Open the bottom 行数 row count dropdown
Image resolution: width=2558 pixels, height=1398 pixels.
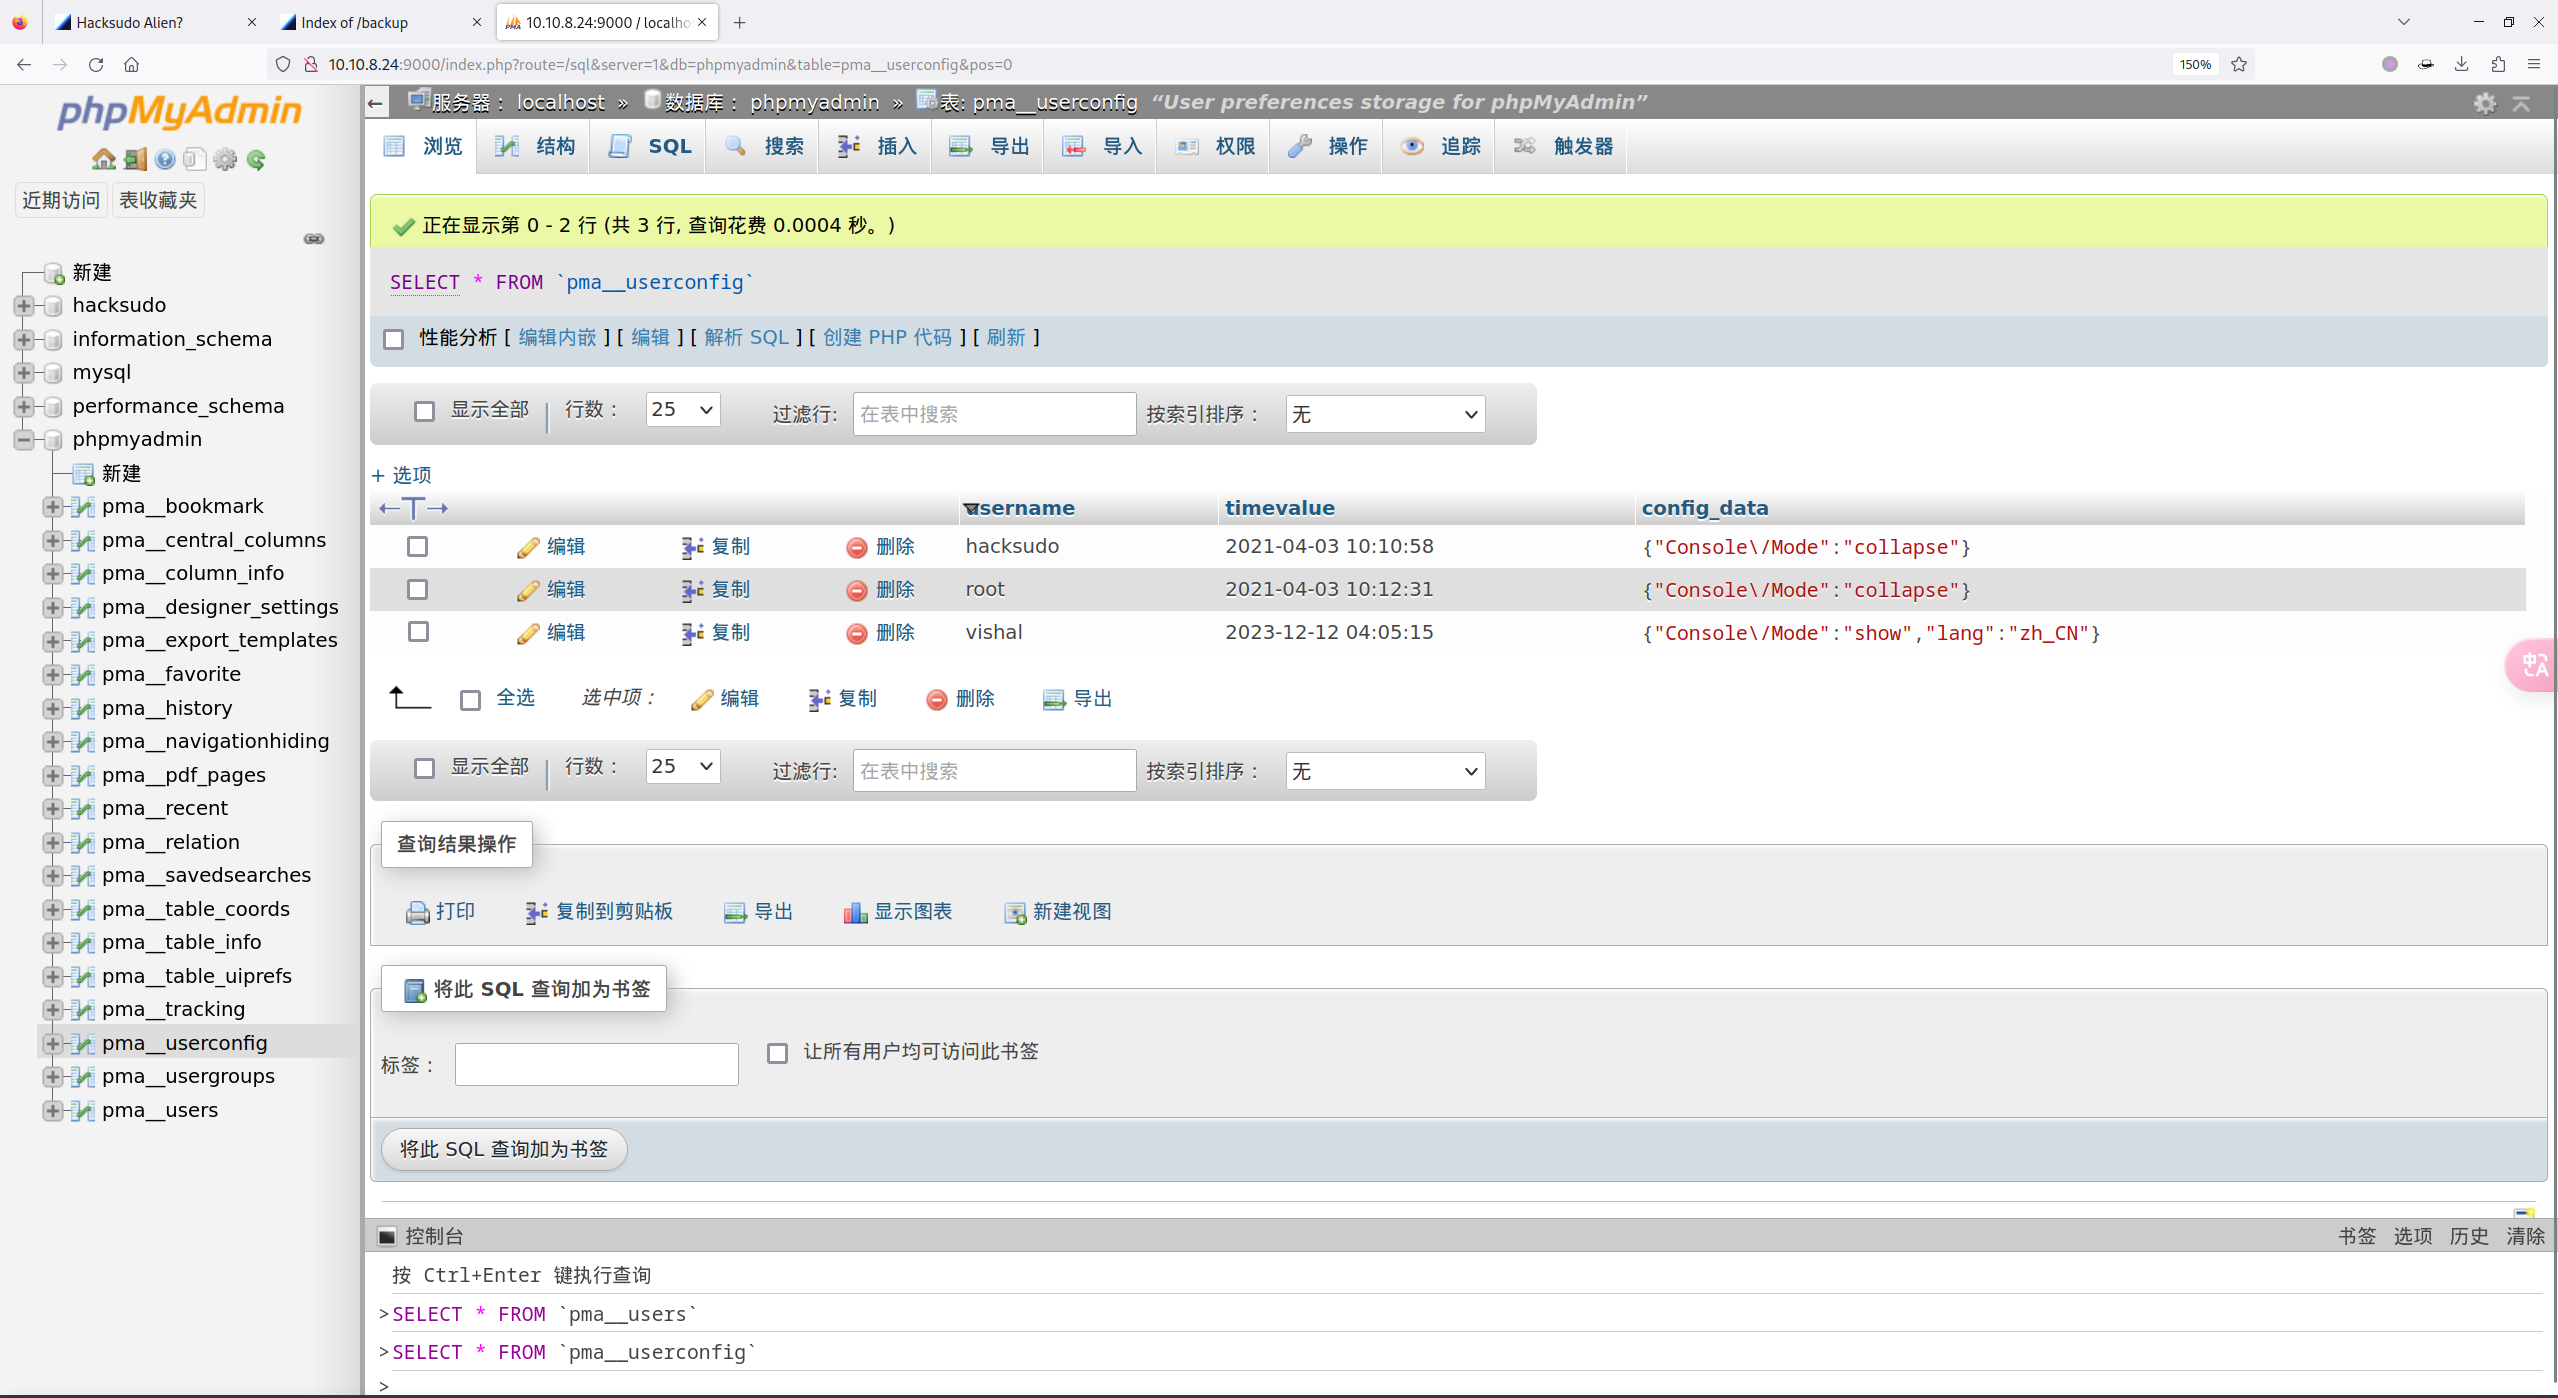683,766
